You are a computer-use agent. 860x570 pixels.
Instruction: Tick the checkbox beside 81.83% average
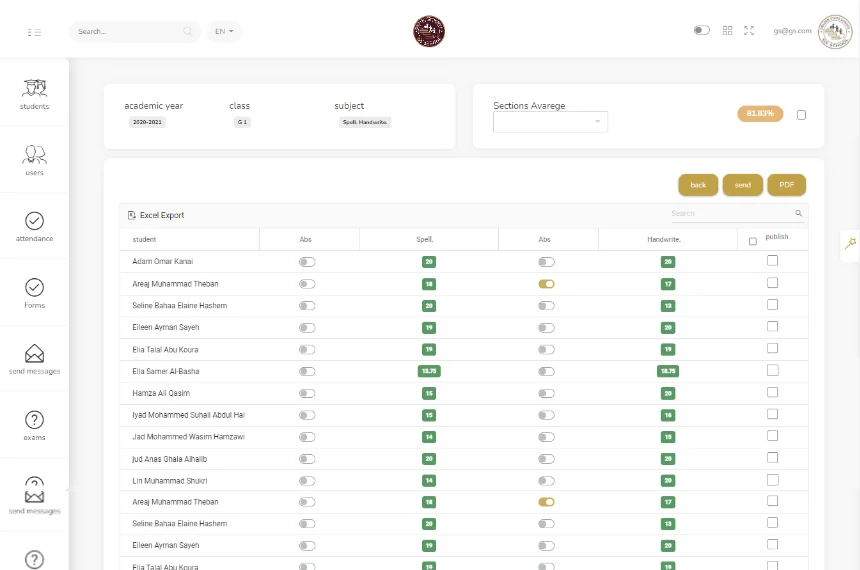coord(801,115)
